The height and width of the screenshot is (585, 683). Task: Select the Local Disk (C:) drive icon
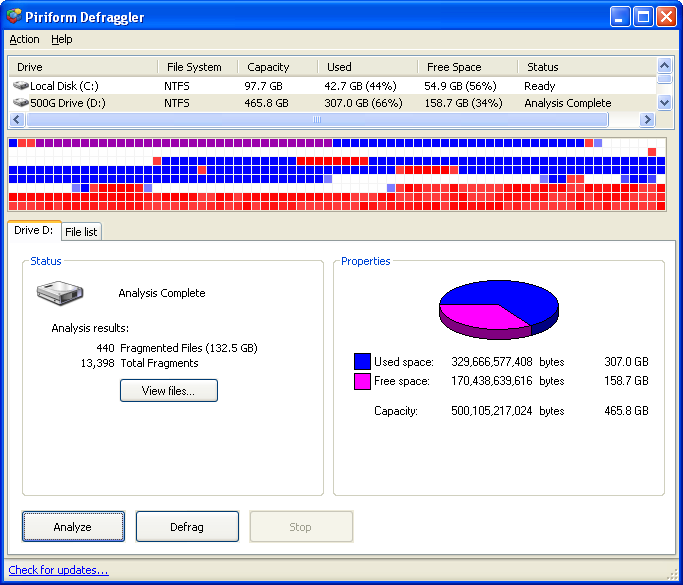pos(21,86)
